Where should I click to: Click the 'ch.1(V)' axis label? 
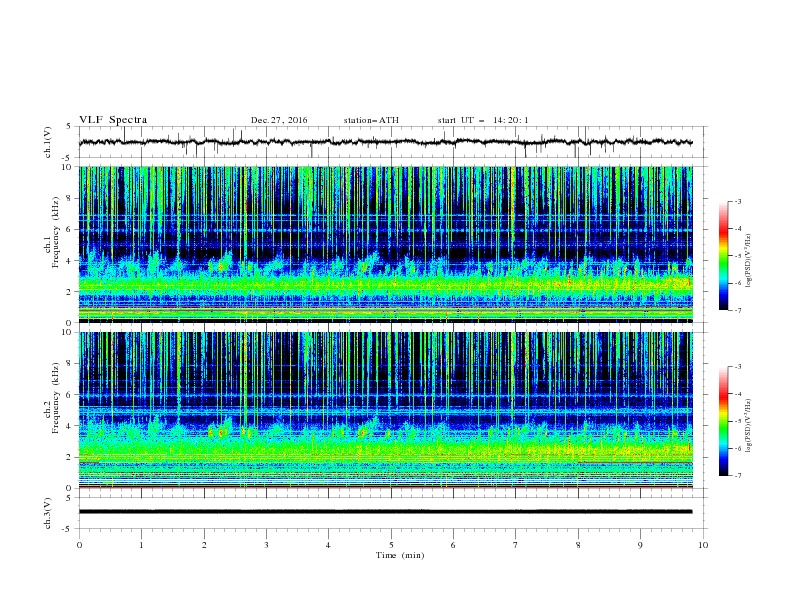point(48,142)
